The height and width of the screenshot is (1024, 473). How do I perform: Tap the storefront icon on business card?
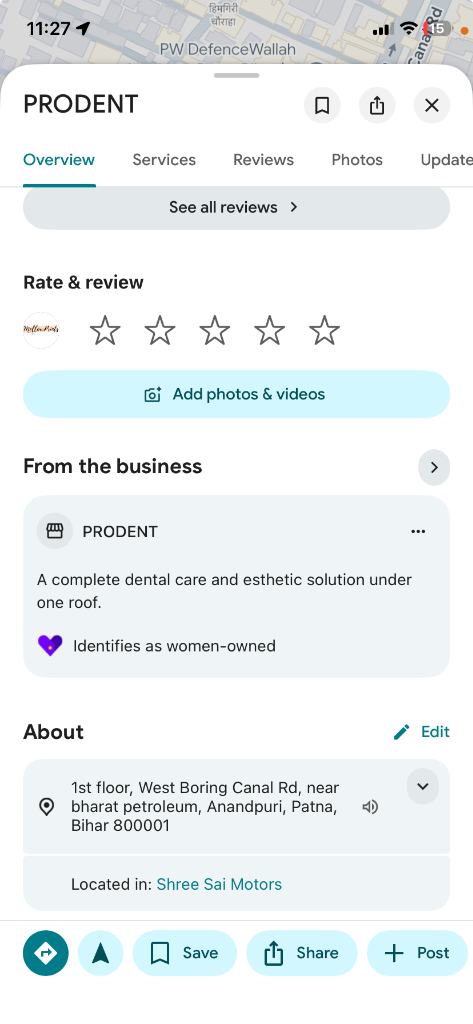55,531
